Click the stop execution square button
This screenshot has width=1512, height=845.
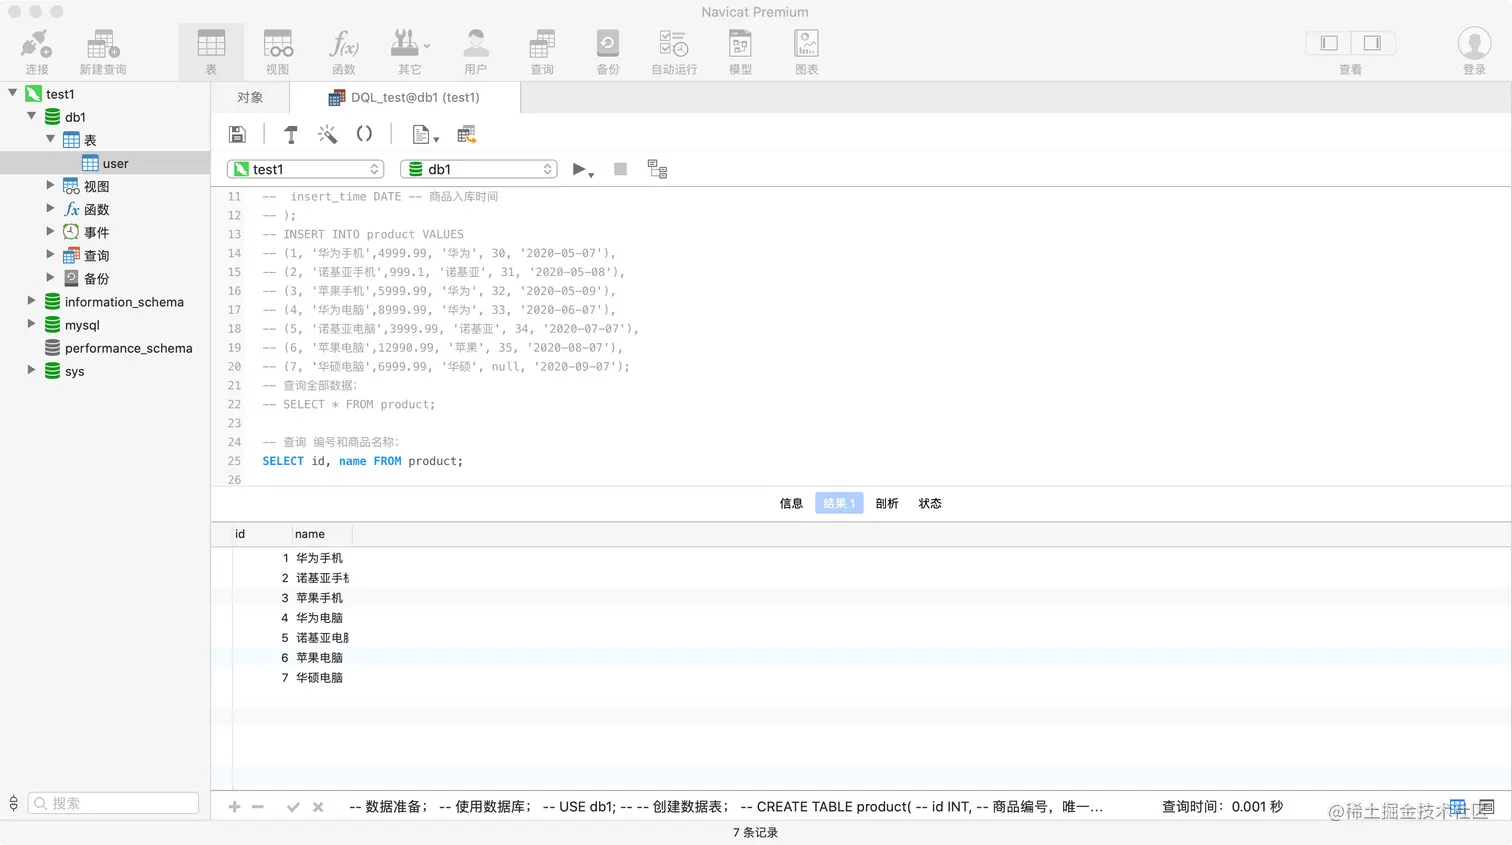point(620,169)
